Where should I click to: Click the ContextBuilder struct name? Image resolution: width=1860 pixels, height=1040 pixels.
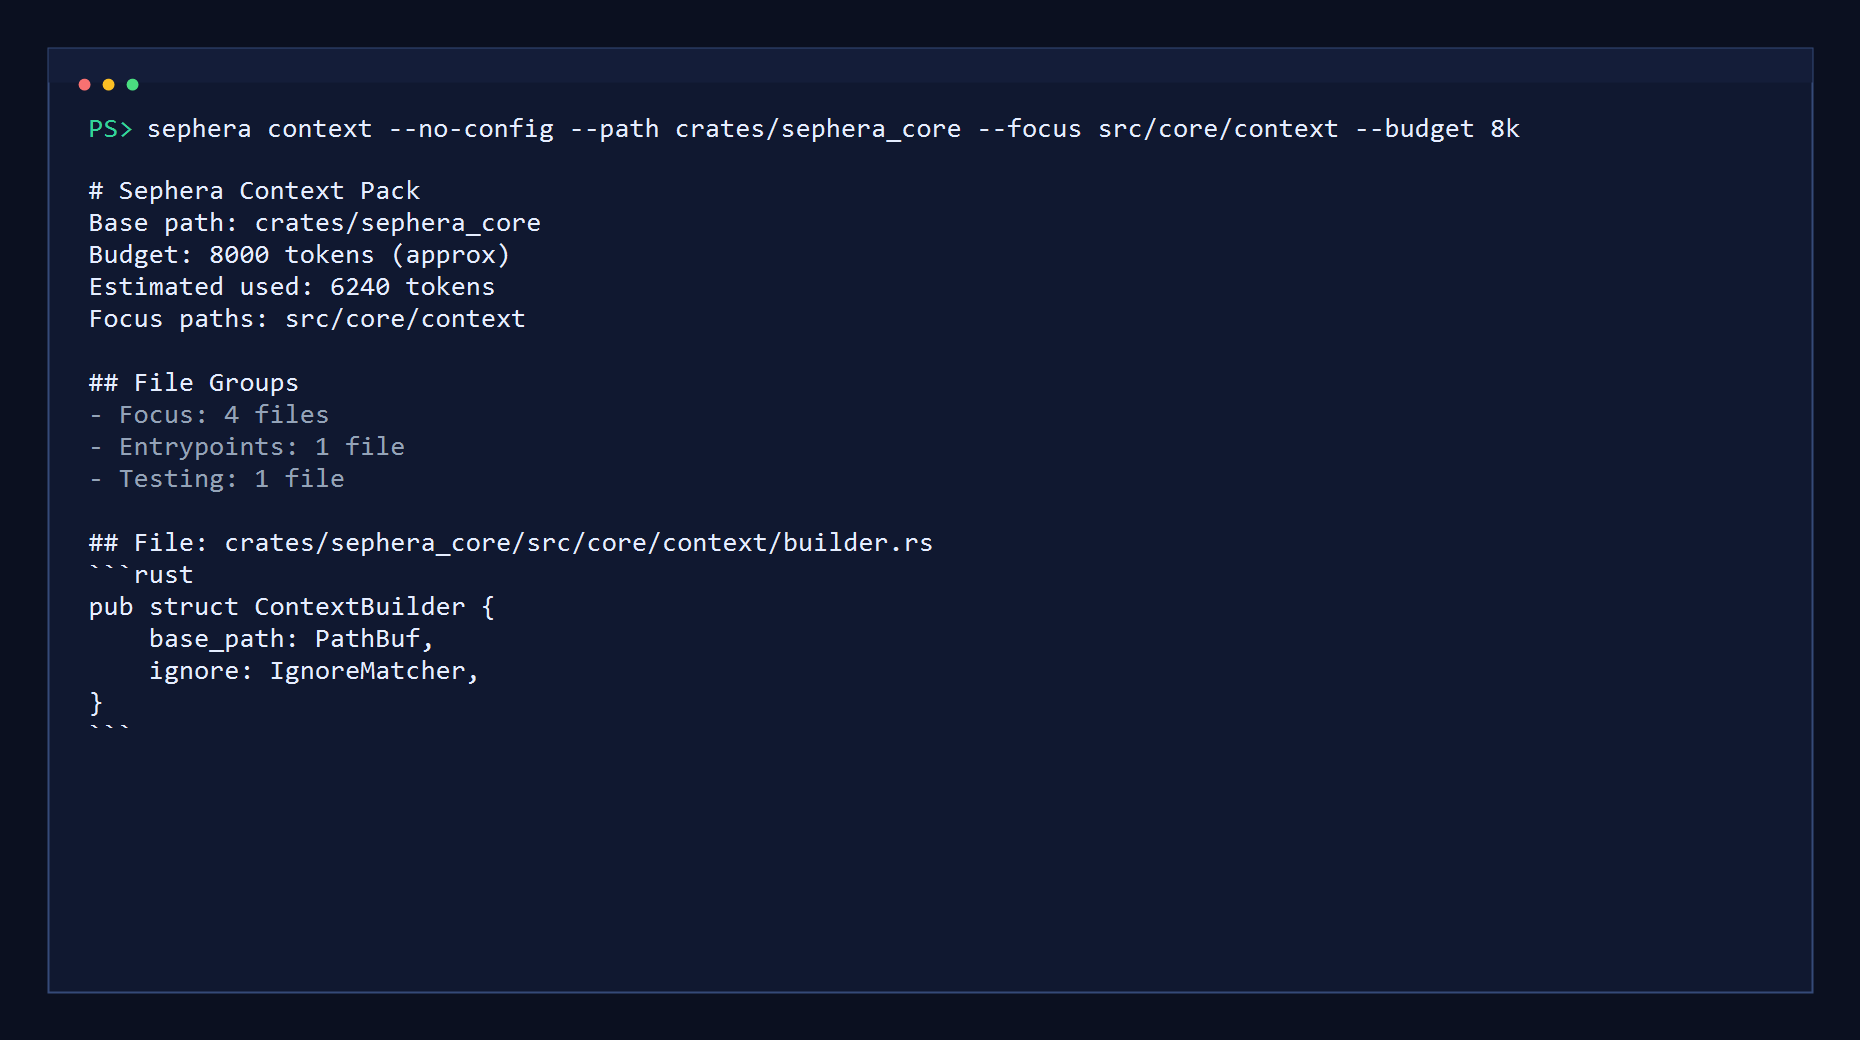click(358, 606)
